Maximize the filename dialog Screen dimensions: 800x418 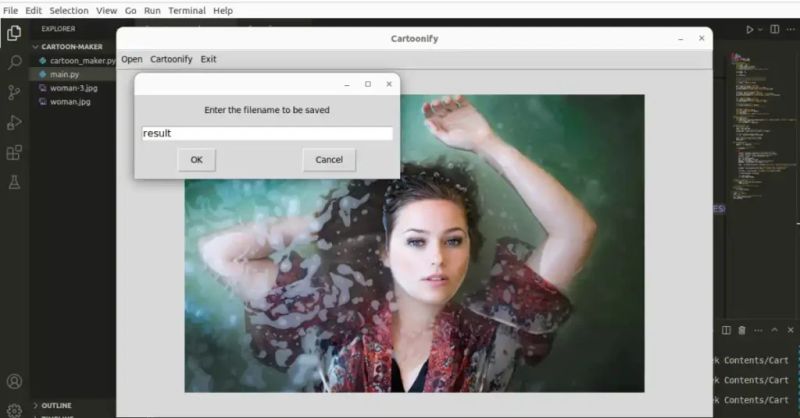368,84
